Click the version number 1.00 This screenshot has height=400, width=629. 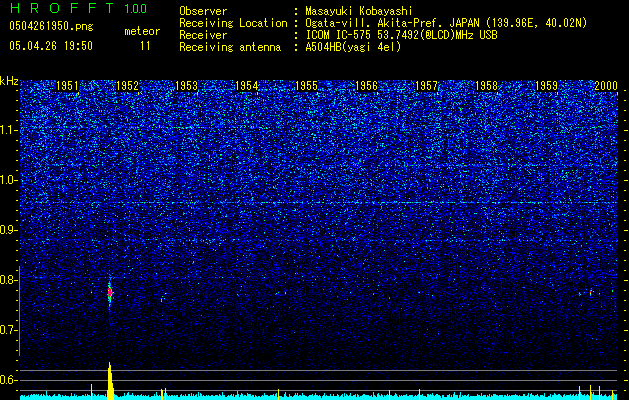click(x=136, y=8)
